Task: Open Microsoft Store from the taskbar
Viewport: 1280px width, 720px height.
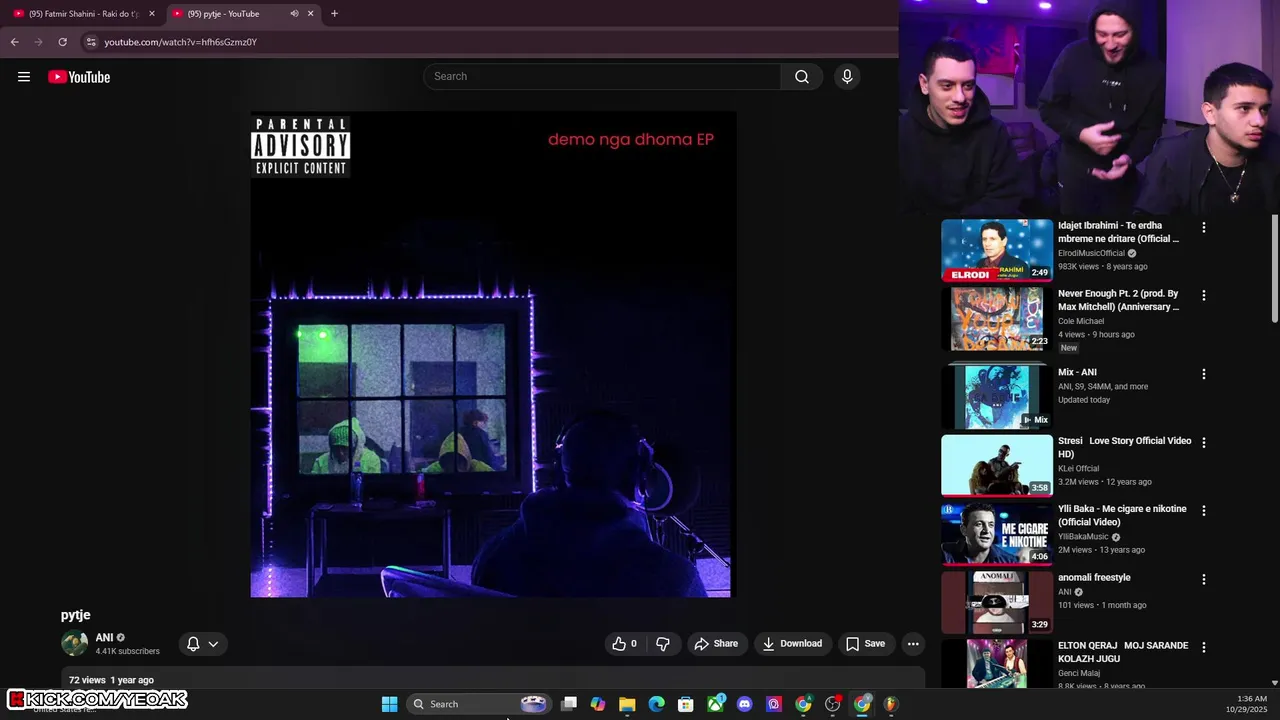Action: click(x=686, y=704)
